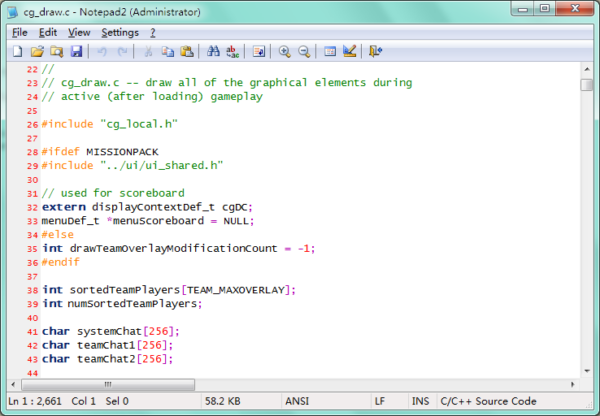Image resolution: width=600 pixels, height=416 pixels.
Task: Click 'Col 1' in status bar
Action: (x=83, y=401)
